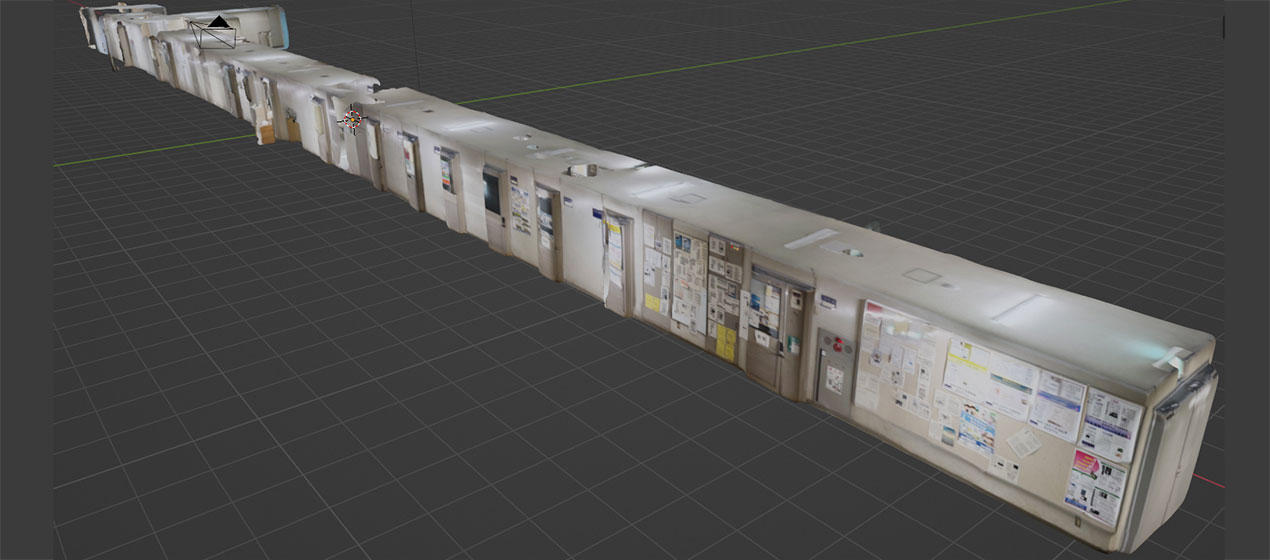Click the 3D cursor crosshair in the viewport

tap(351, 120)
